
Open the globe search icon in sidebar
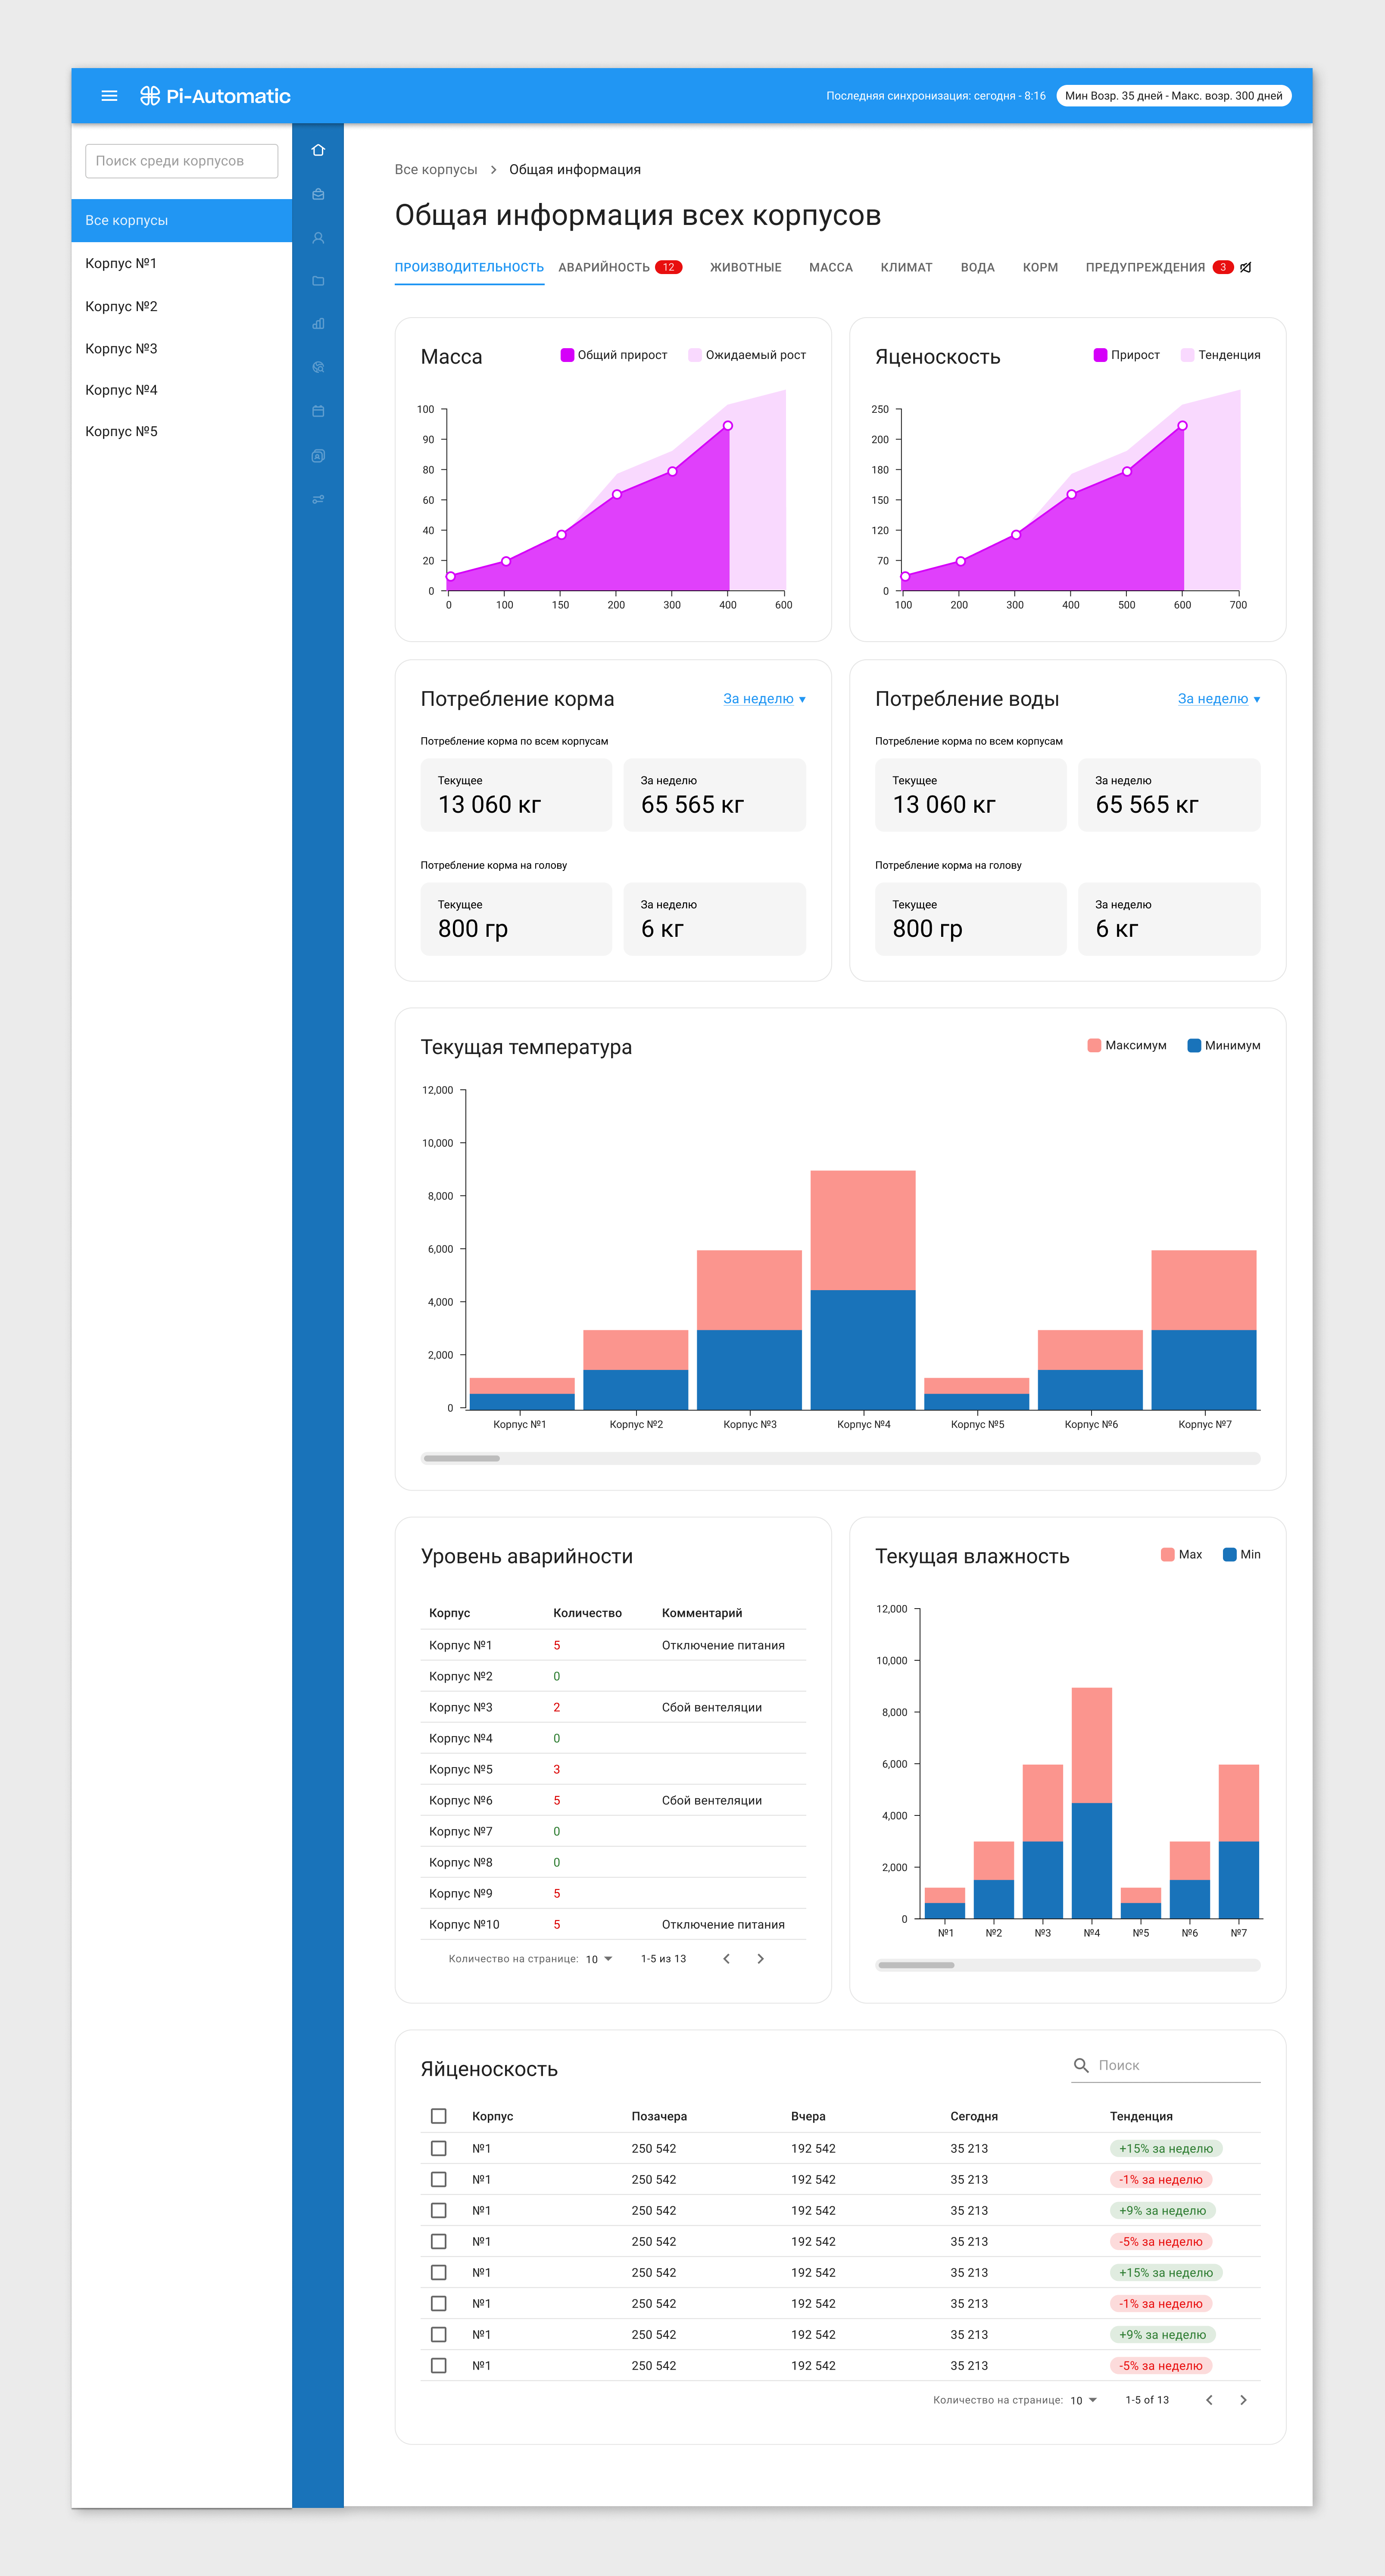click(318, 367)
